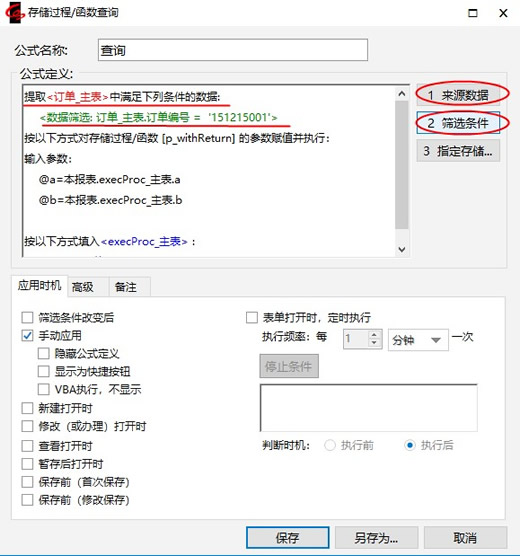Select the 执行前 radio option
This screenshot has height=556, width=520.
pos(330,445)
